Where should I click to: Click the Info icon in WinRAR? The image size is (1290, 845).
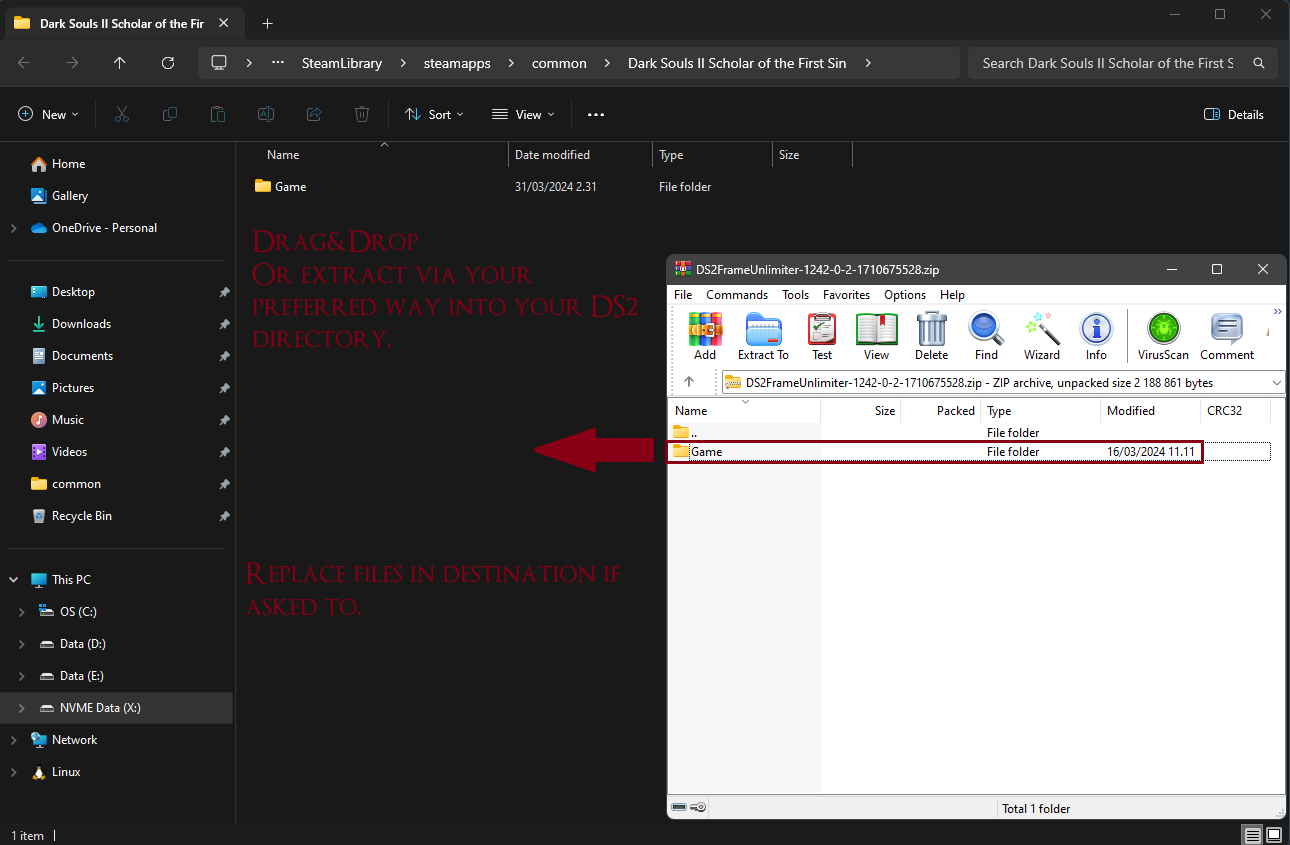[x=1096, y=328]
